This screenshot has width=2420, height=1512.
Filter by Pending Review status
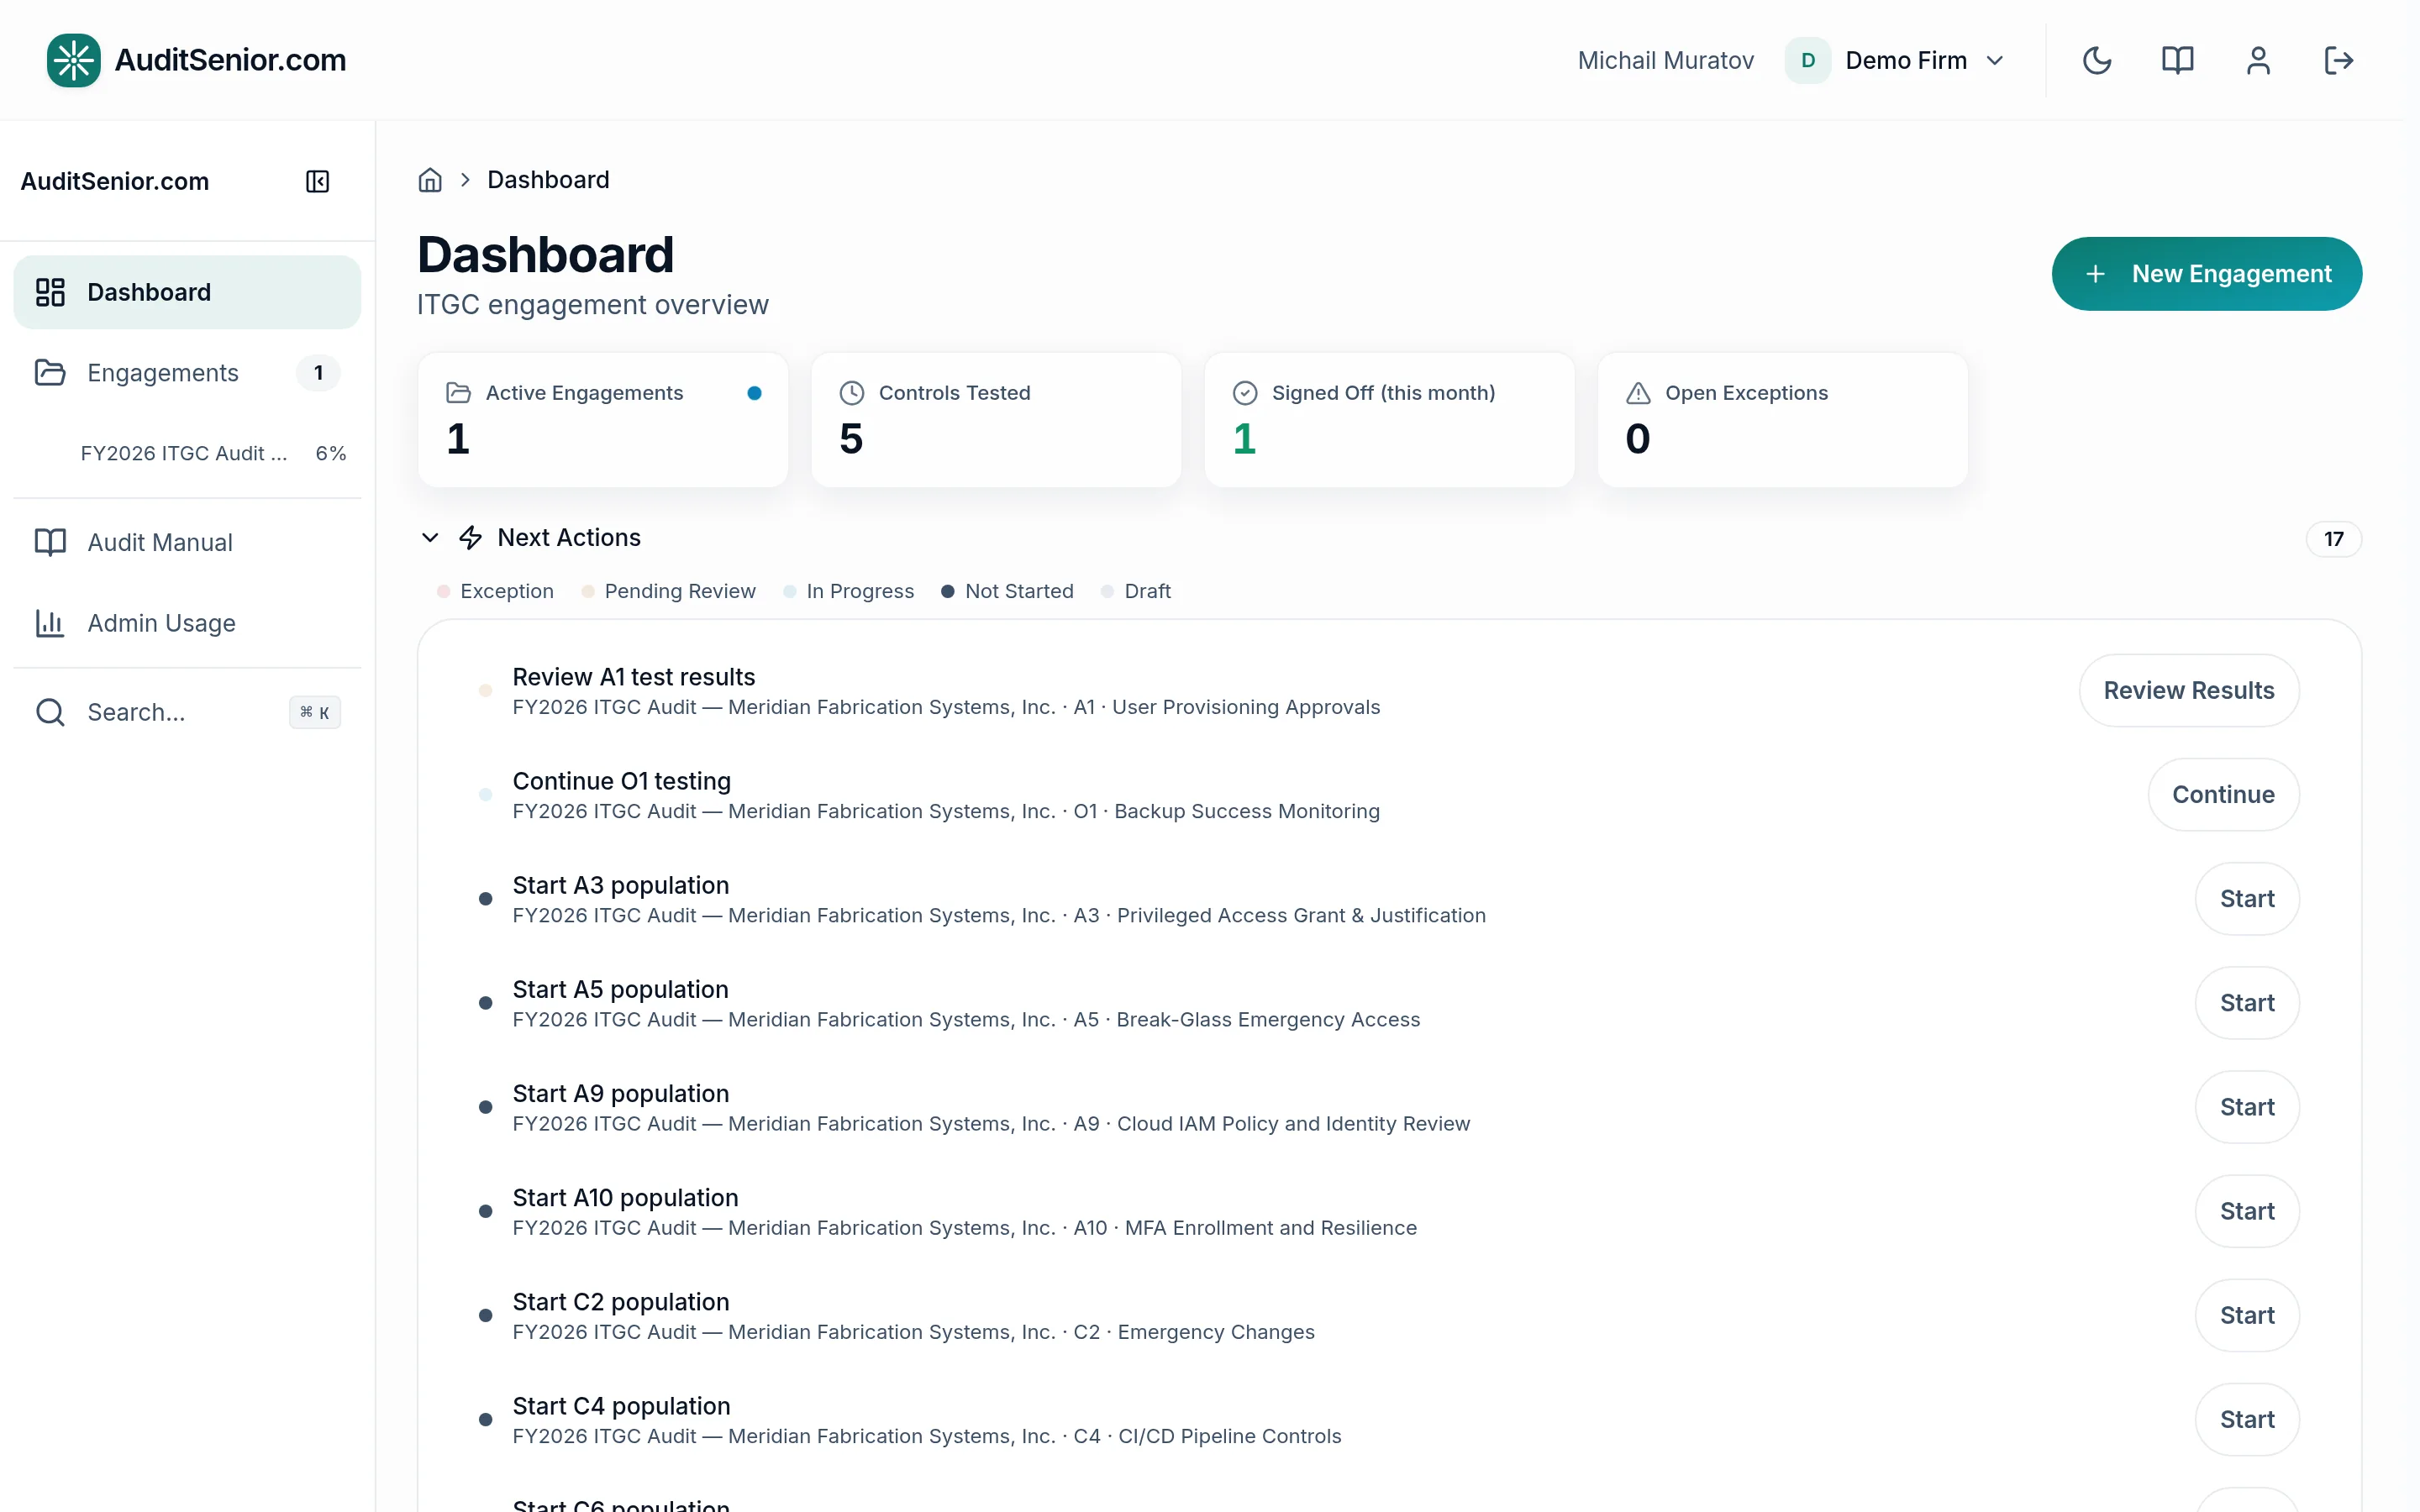(x=669, y=591)
